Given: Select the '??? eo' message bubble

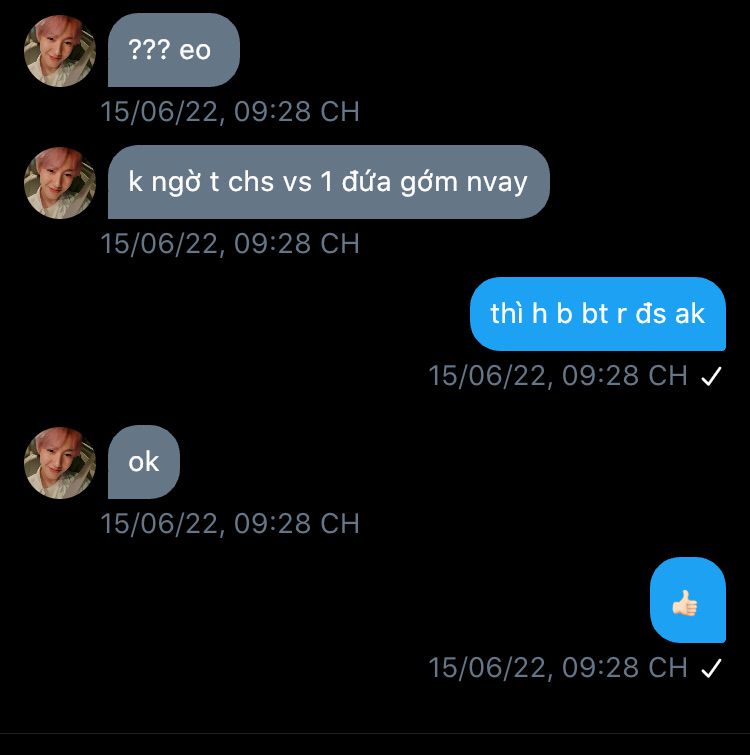Looking at the screenshot, I should click(x=174, y=50).
